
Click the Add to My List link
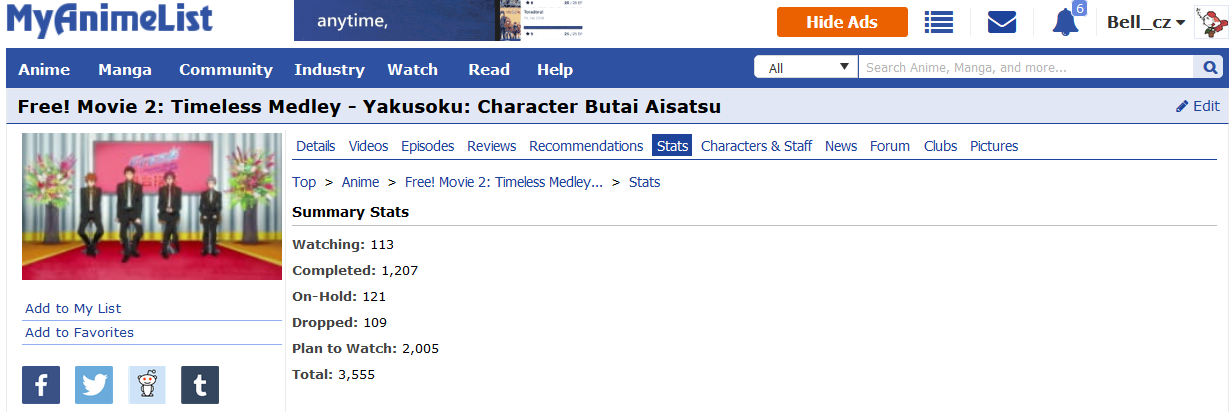(x=73, y=309)
